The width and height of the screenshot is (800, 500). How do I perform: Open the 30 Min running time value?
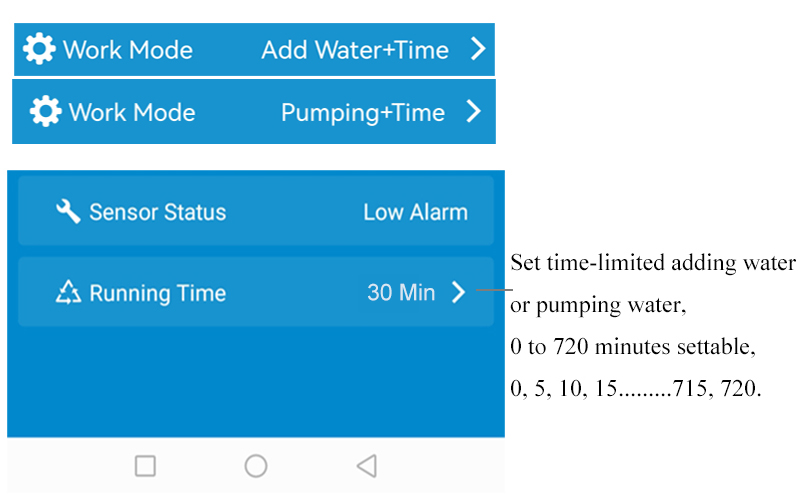pyautogui.click(x=401, y=293)
